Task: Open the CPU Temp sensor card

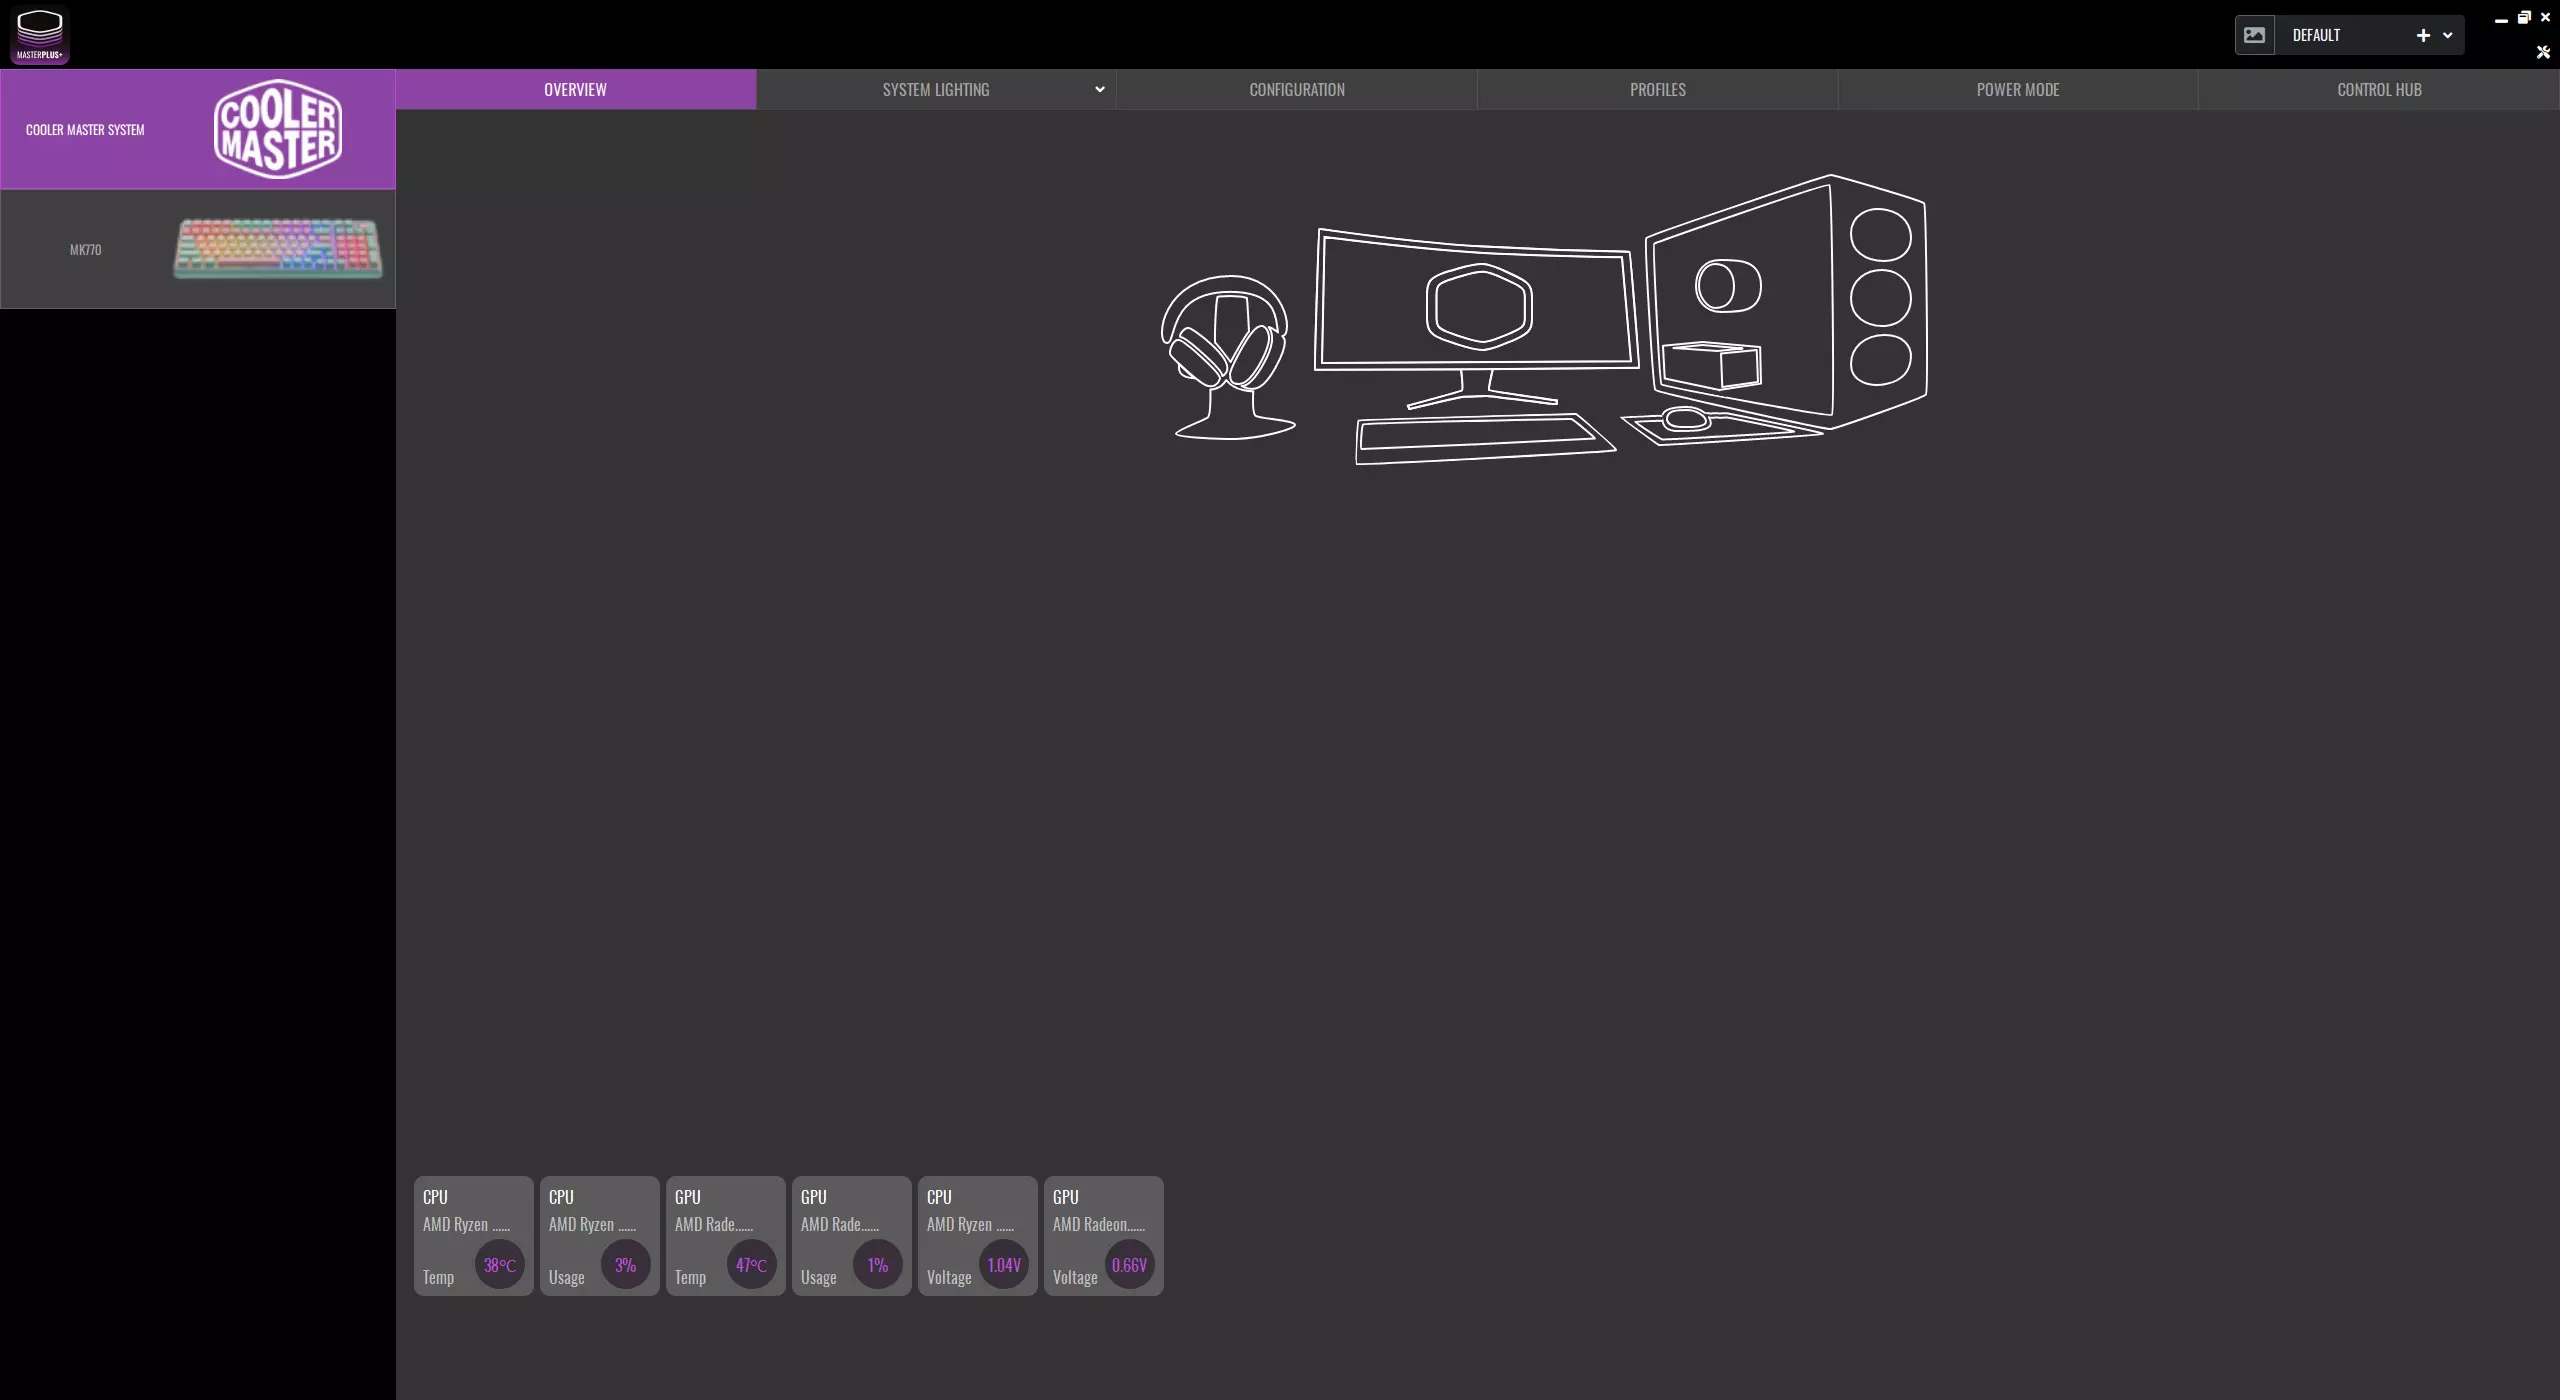Action: 474,1236
